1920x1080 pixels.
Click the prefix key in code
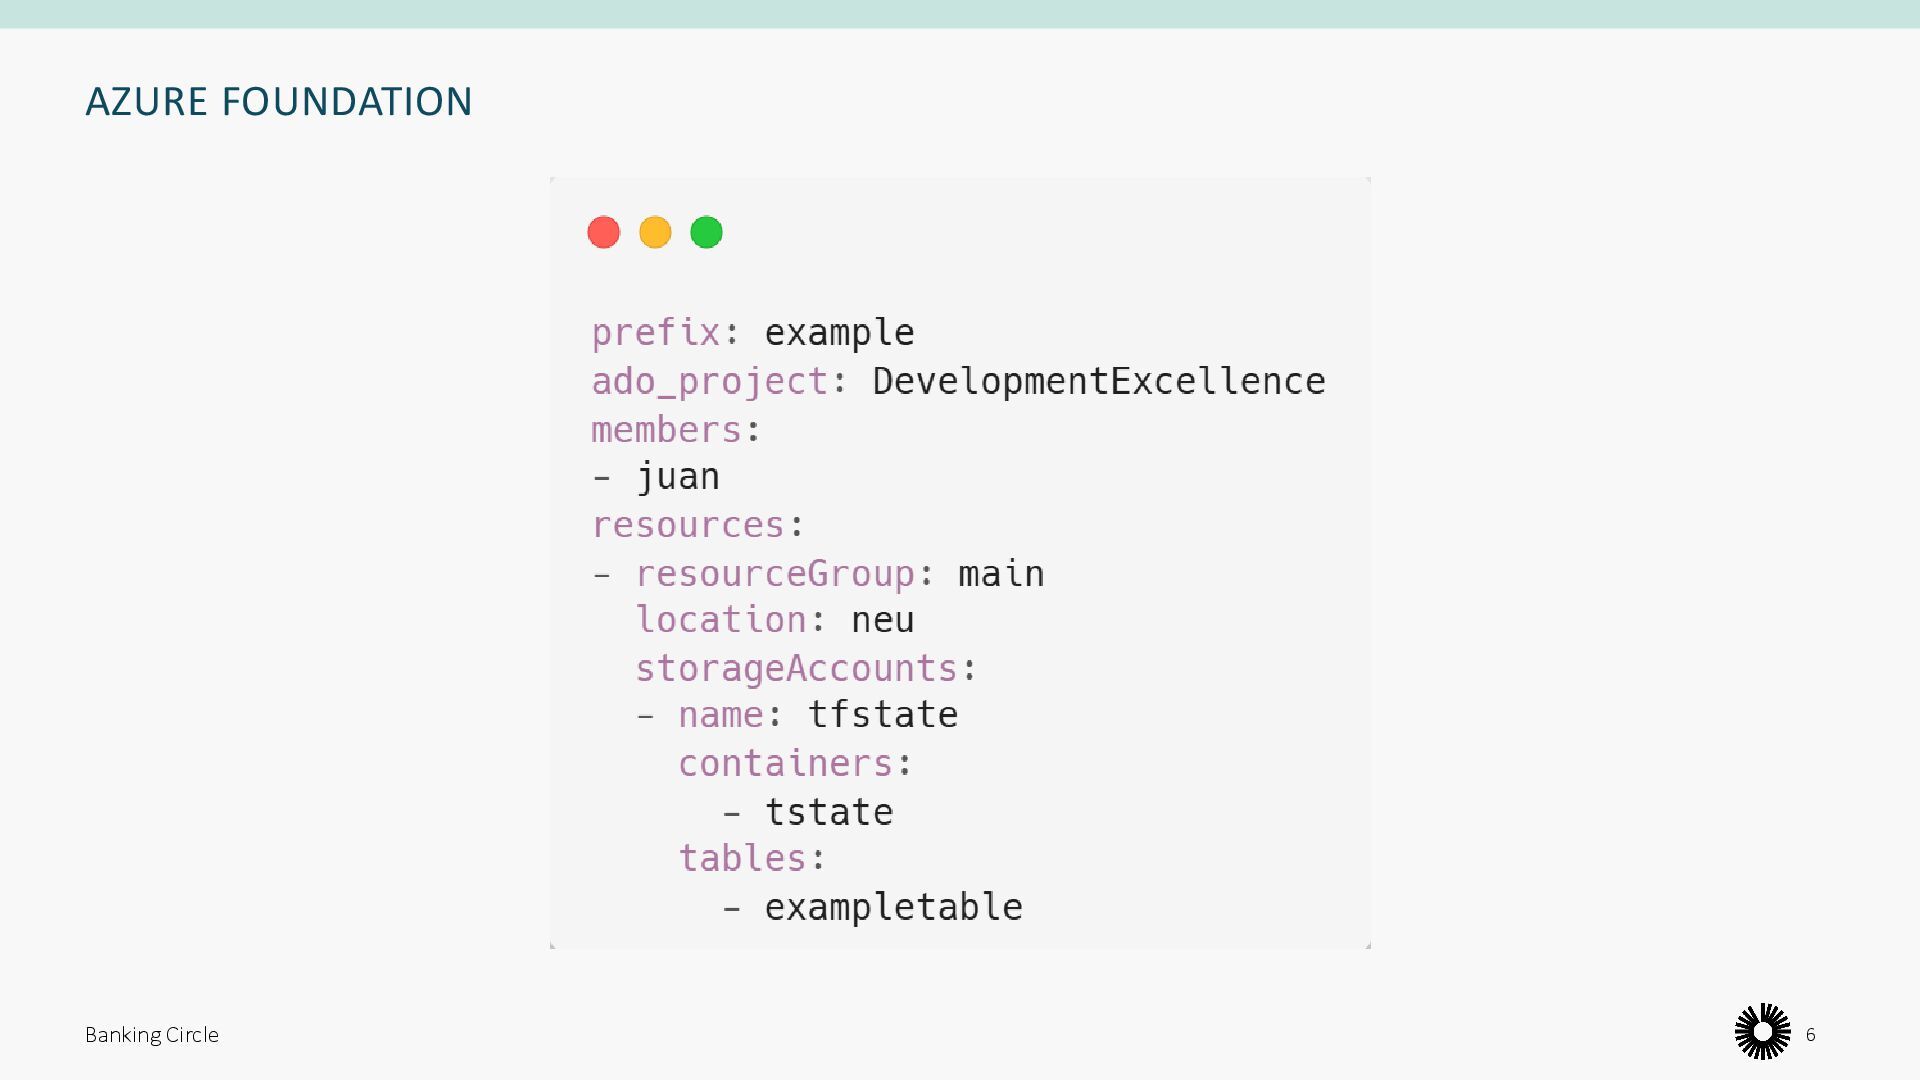coord(655,332)
